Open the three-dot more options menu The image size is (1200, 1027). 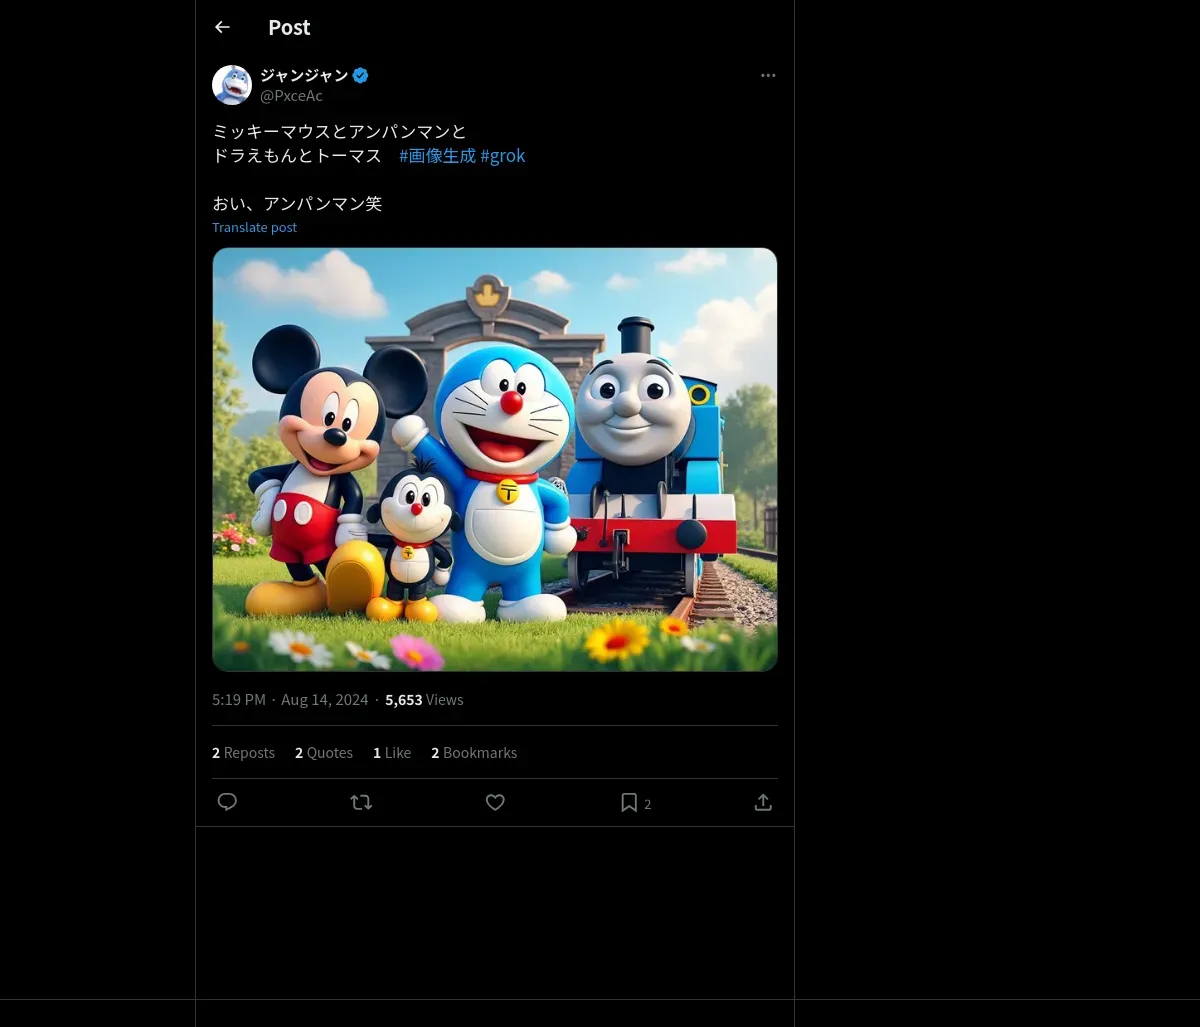point(768,76)
